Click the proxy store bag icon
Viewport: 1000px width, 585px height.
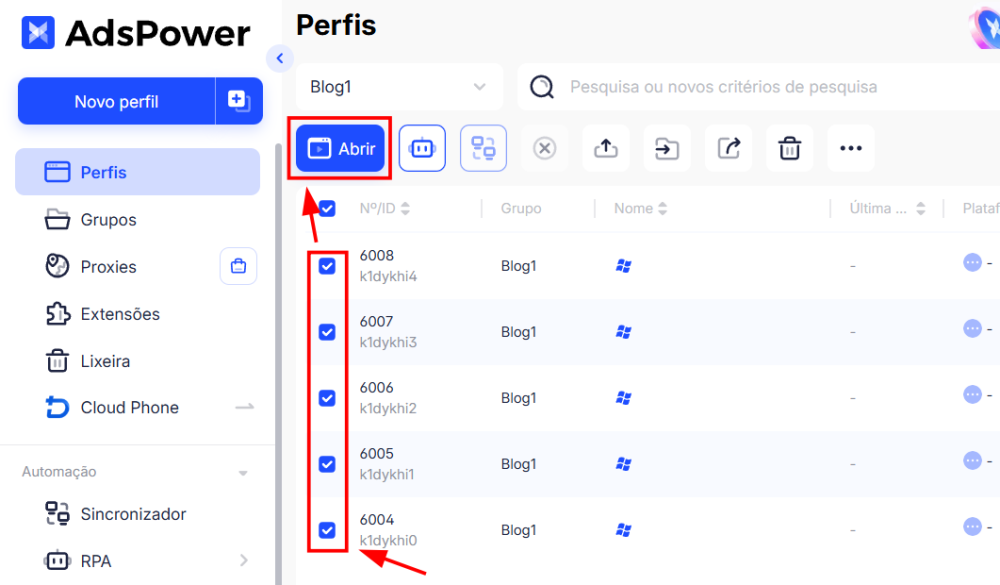pos(239,266)
